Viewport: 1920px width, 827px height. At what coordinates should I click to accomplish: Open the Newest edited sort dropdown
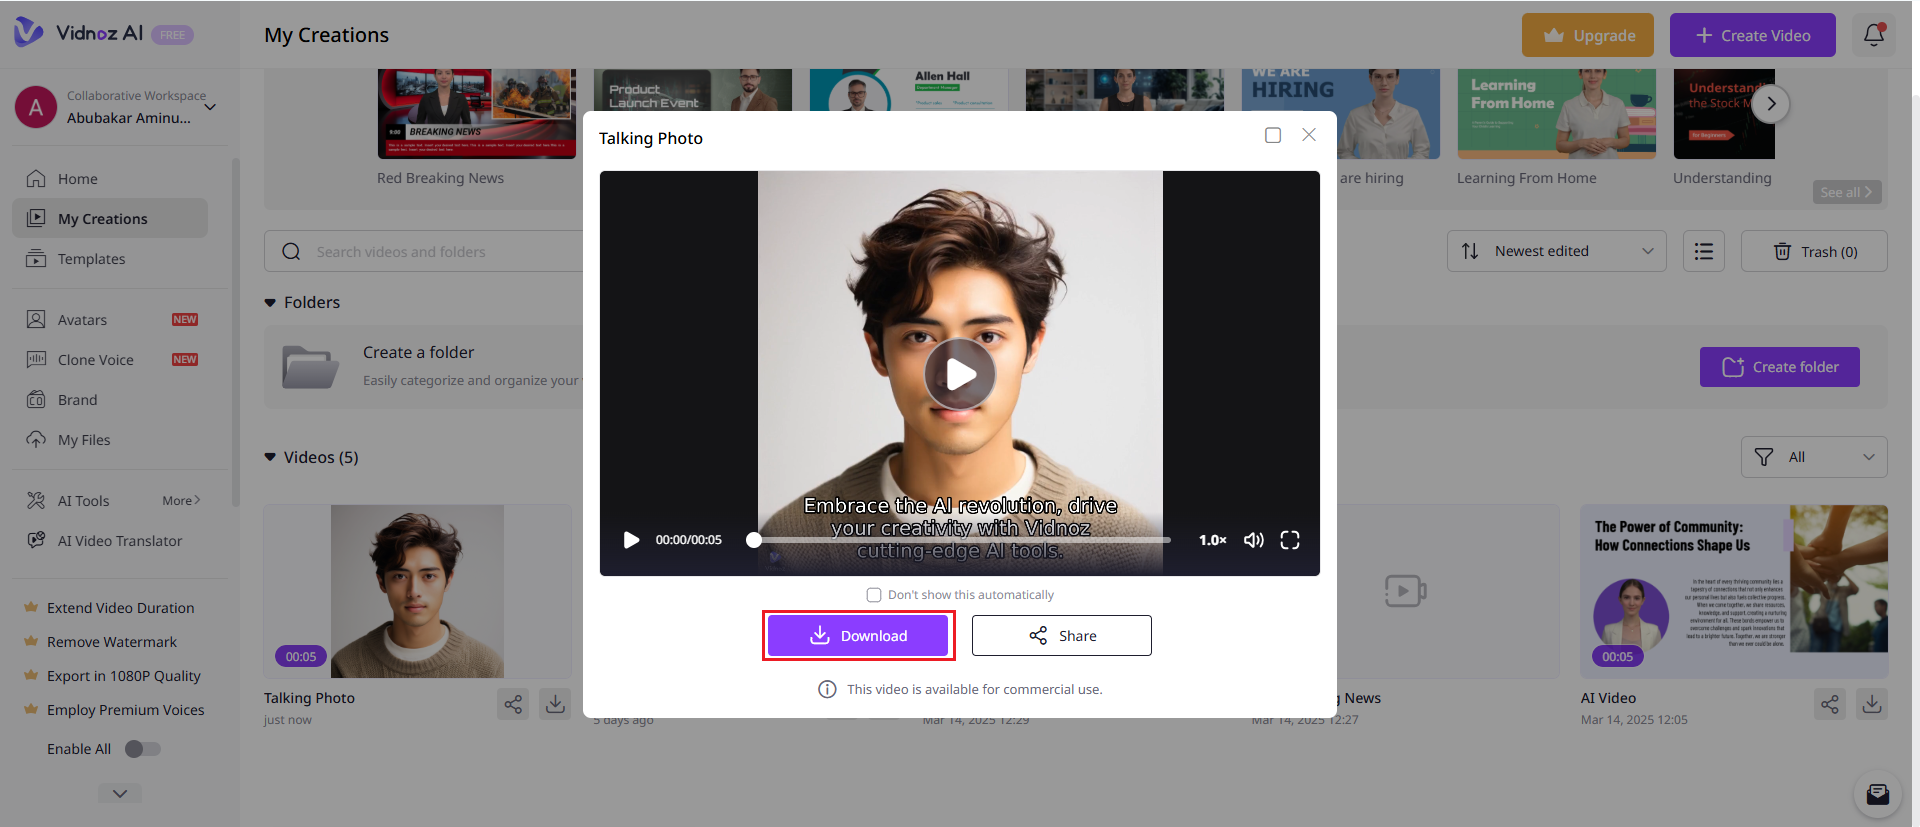click(x=1557, y=251)
